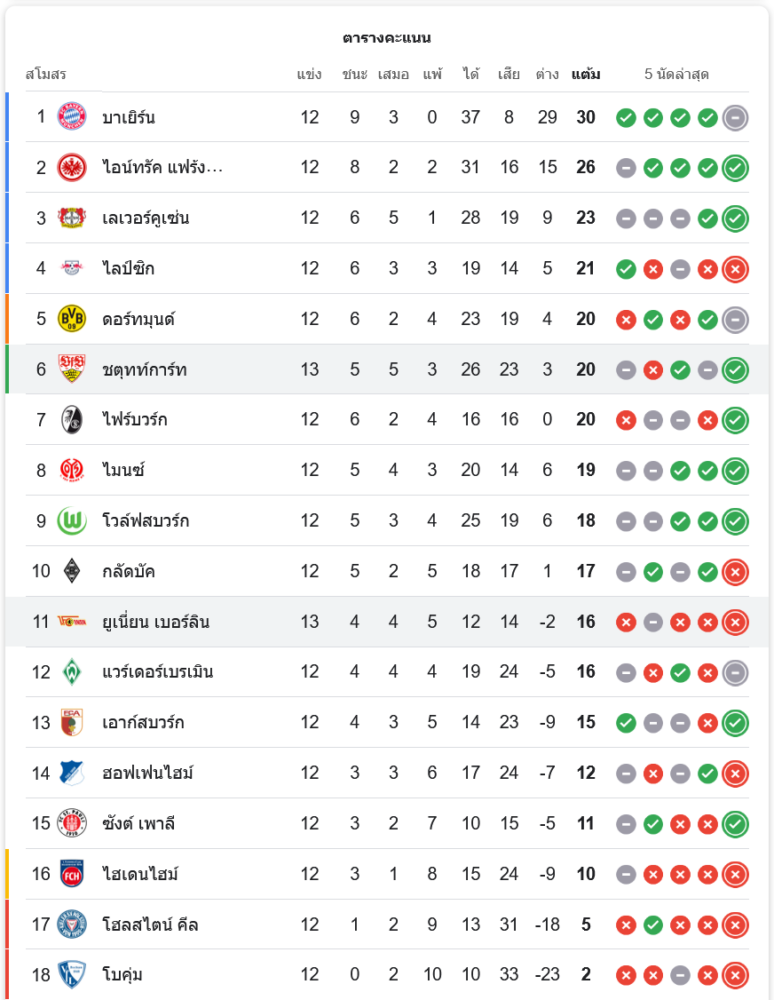The height and width of the screenshot is (1000, 774).
Task: Click the VfB Stuttgart club crest
Action: [72, 369]
